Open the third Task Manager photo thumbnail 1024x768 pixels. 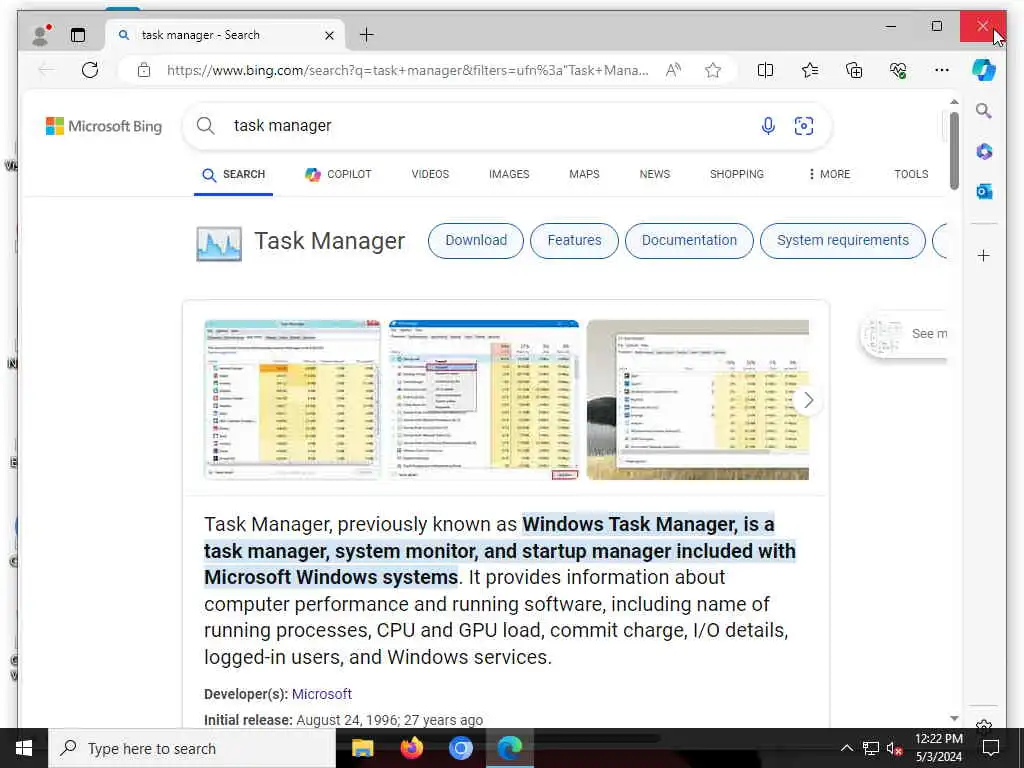click(697, 400)
